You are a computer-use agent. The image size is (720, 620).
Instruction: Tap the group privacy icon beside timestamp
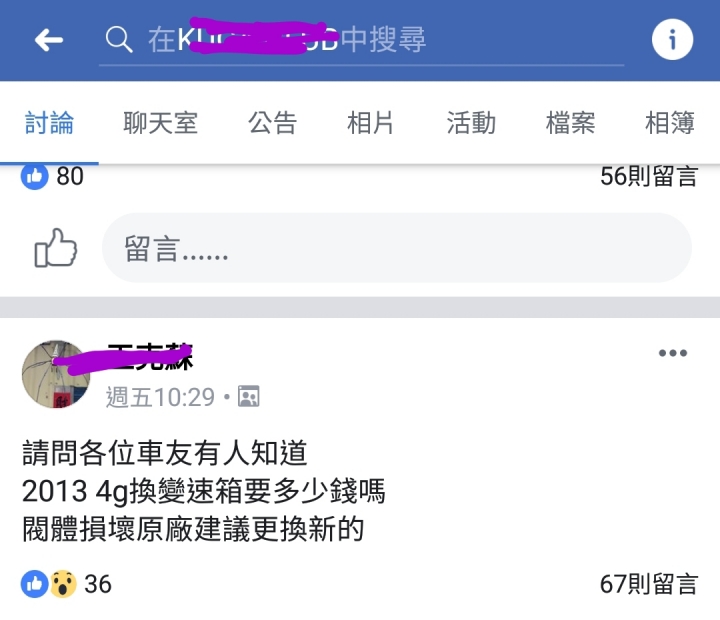[x=248, y=396]
